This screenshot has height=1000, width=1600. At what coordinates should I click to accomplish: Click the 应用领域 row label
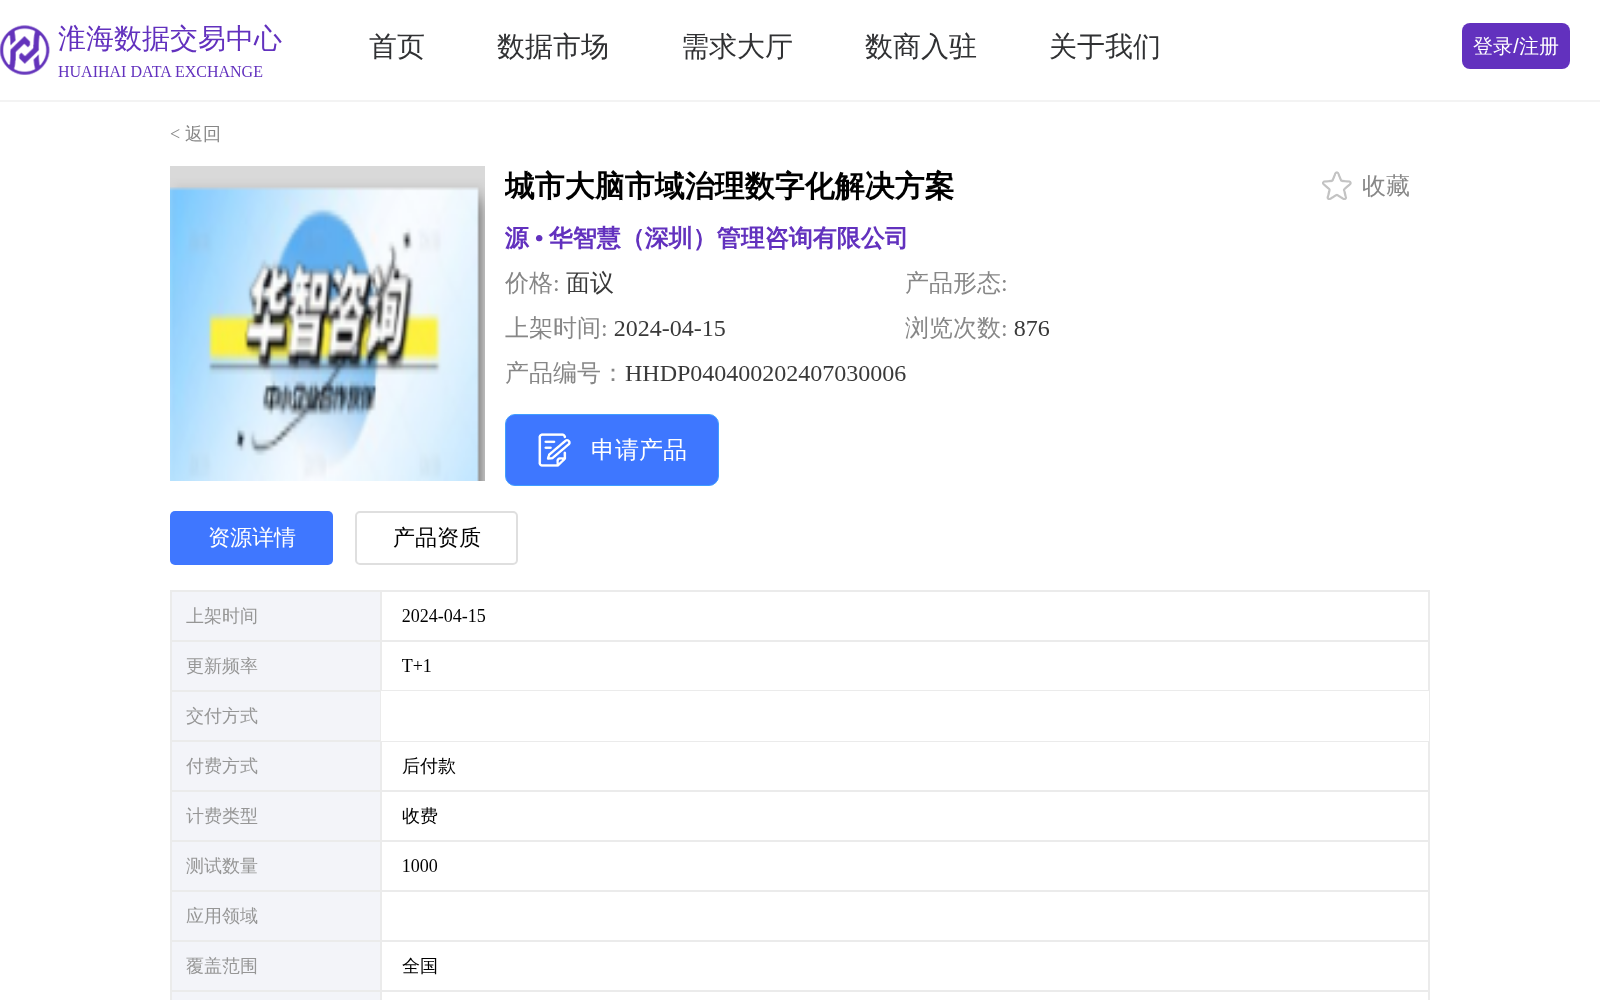tap(222, 916)
